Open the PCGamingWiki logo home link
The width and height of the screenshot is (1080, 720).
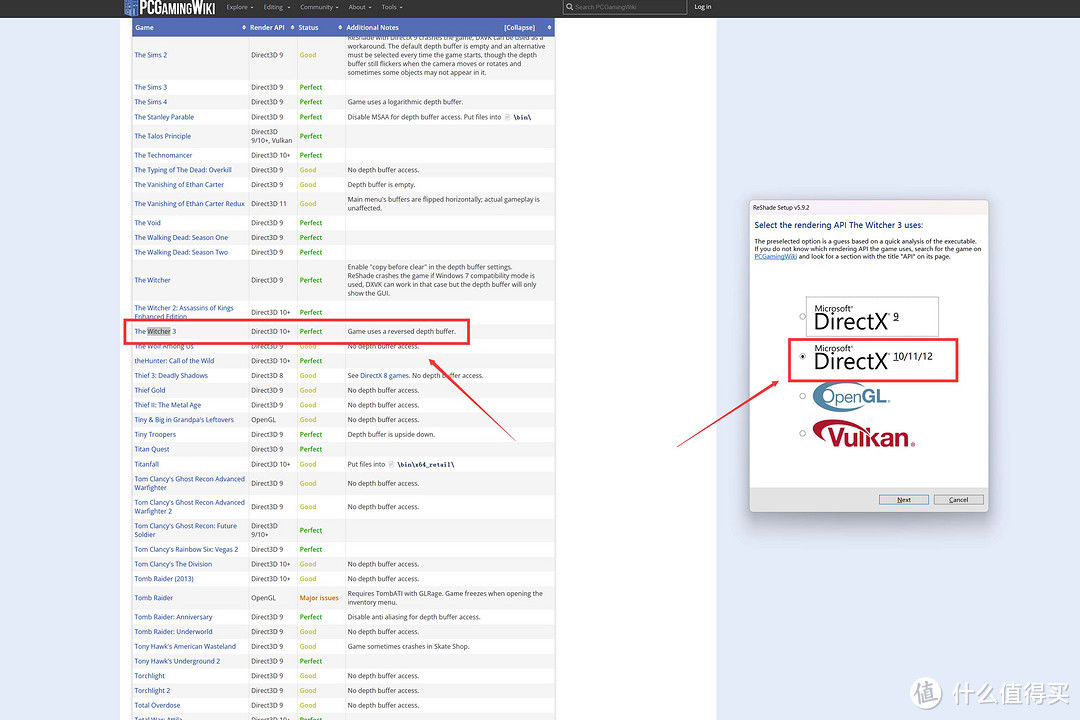point(170,8)
